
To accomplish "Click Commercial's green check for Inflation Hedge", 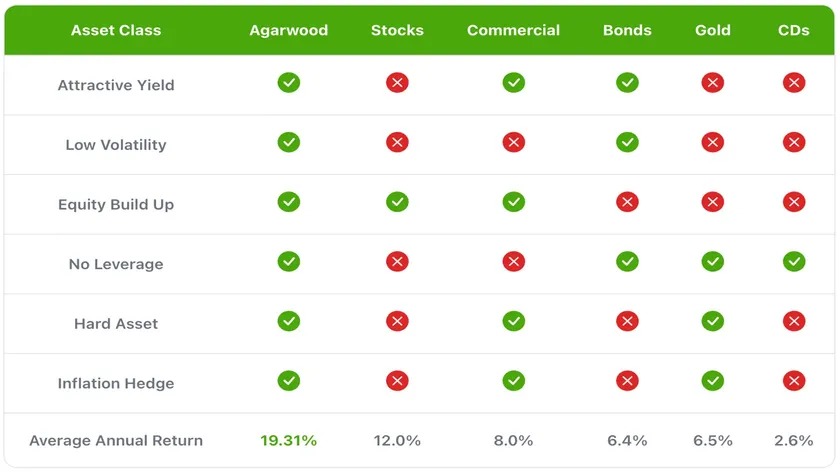I will [514, 381].
